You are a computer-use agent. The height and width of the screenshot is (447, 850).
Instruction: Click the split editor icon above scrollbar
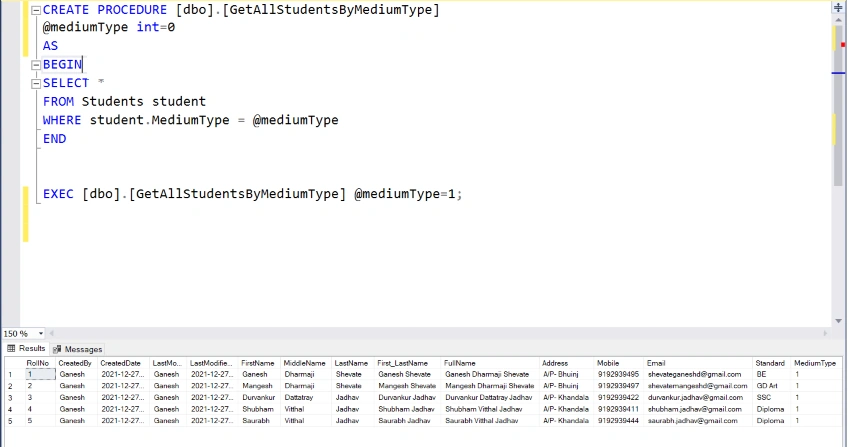click(839, 8)
